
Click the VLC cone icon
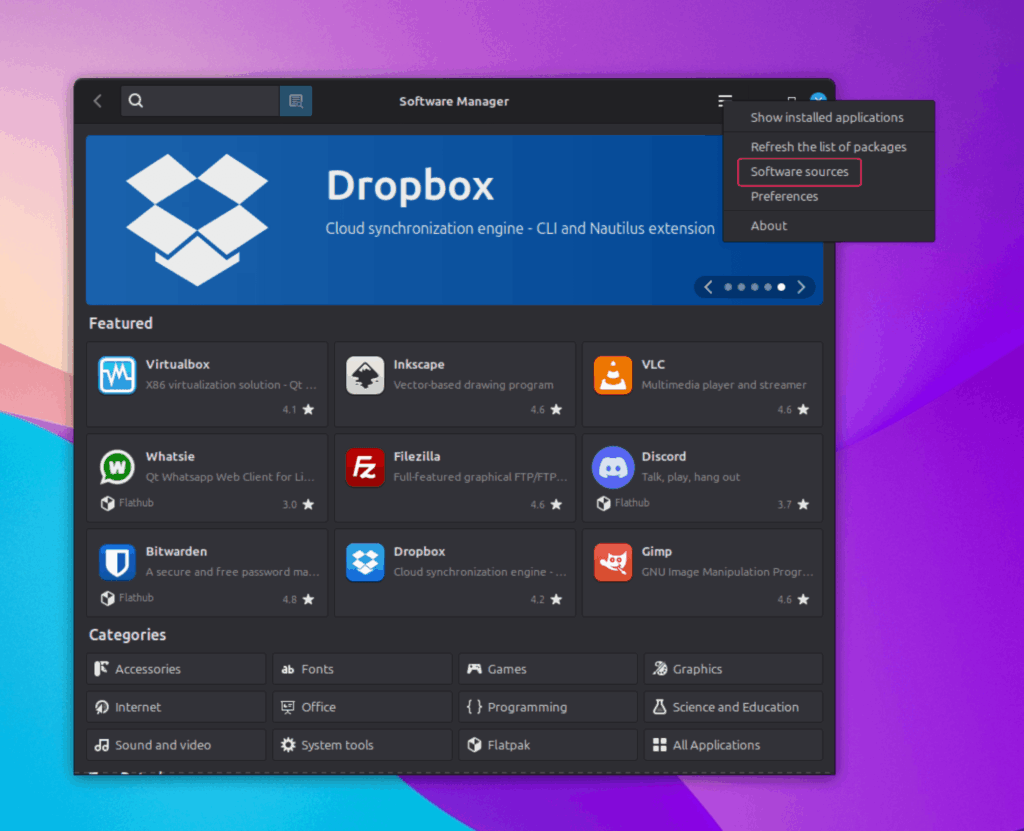pyautogui.click(x=613, y=376)
